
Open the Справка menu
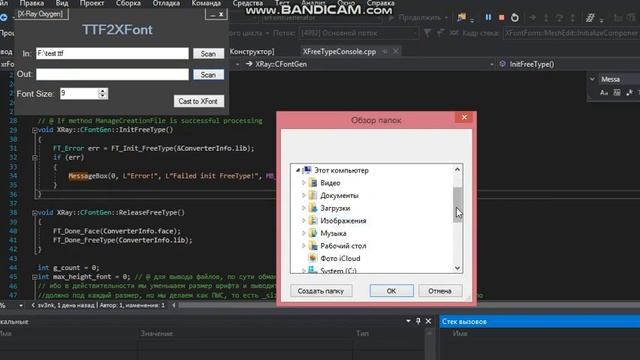[380, 3]
